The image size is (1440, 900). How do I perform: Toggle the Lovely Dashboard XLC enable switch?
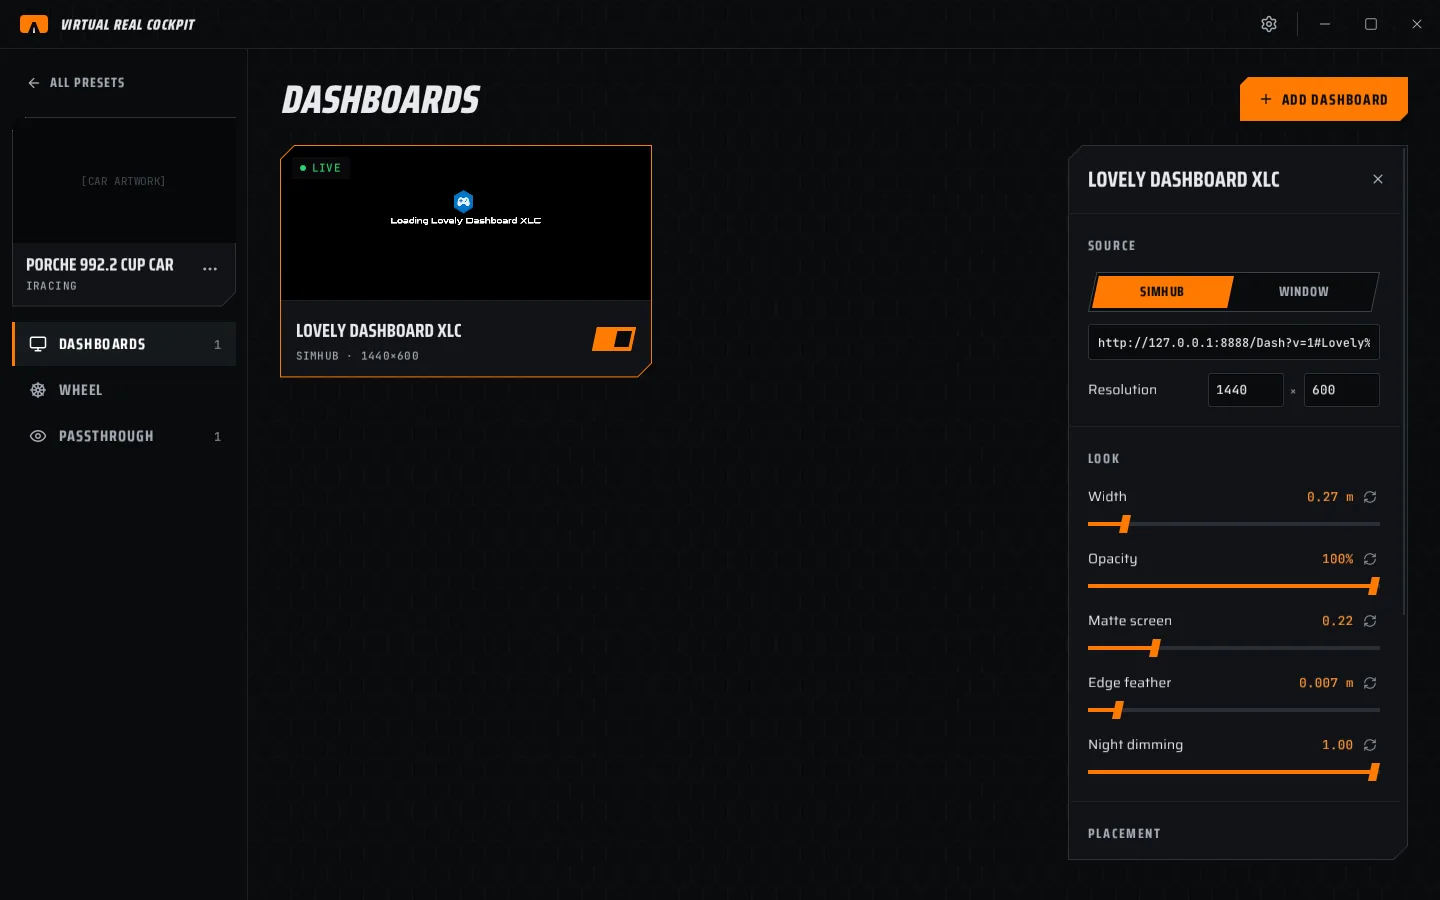click(x=614, y=339)
